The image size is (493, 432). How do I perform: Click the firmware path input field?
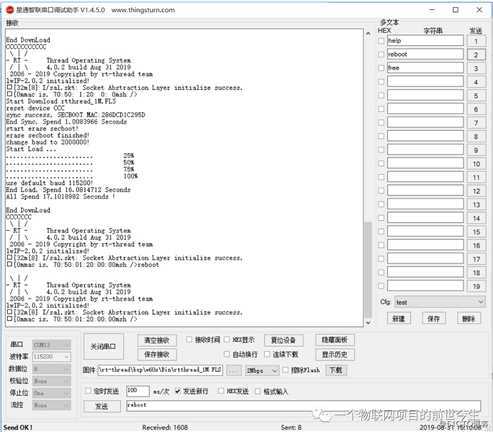(x=160, y=370)
